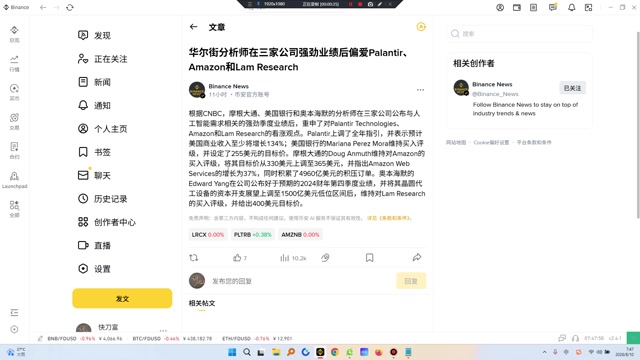This screenshot has width=640, height=360.
Task: Click the @Binance_News handle
Action: coord(495,94)
